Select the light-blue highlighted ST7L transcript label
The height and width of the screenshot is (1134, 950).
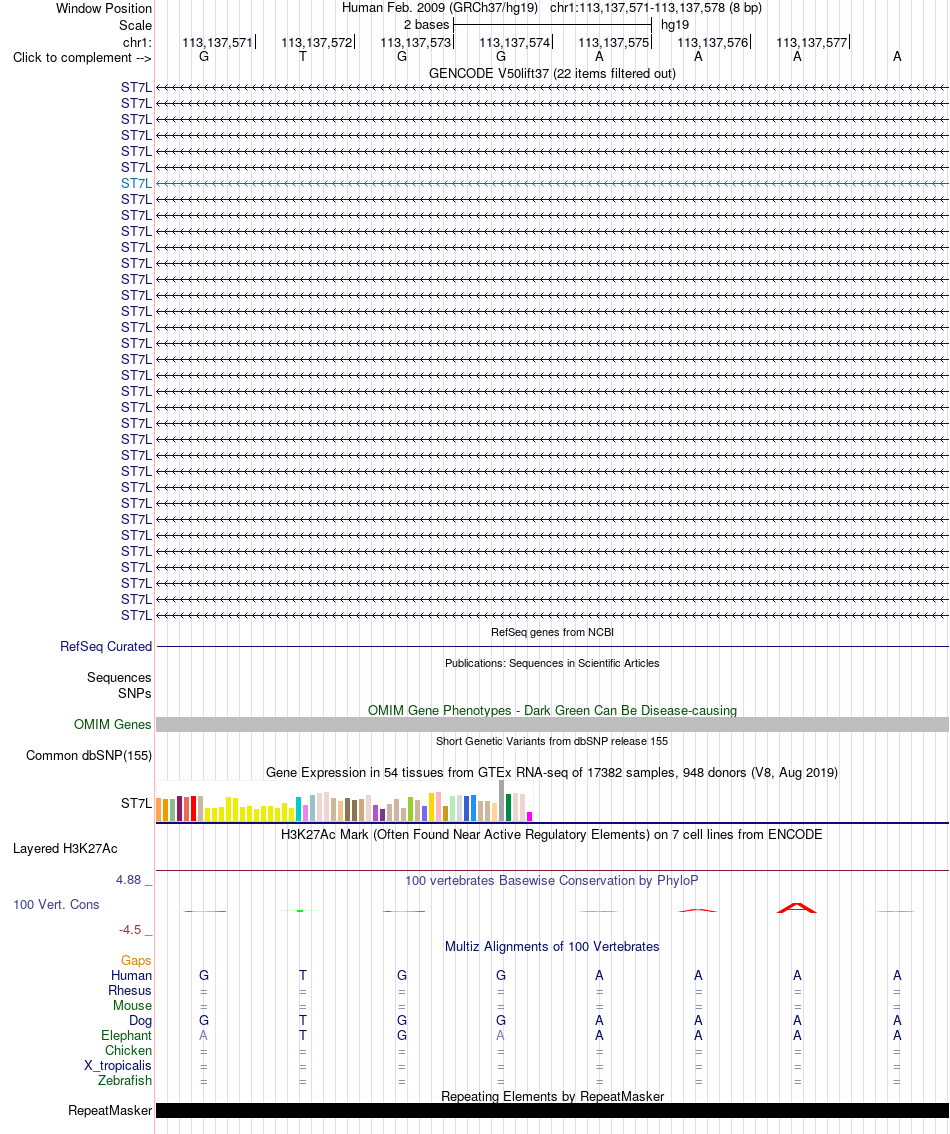[x=136, y=184]
